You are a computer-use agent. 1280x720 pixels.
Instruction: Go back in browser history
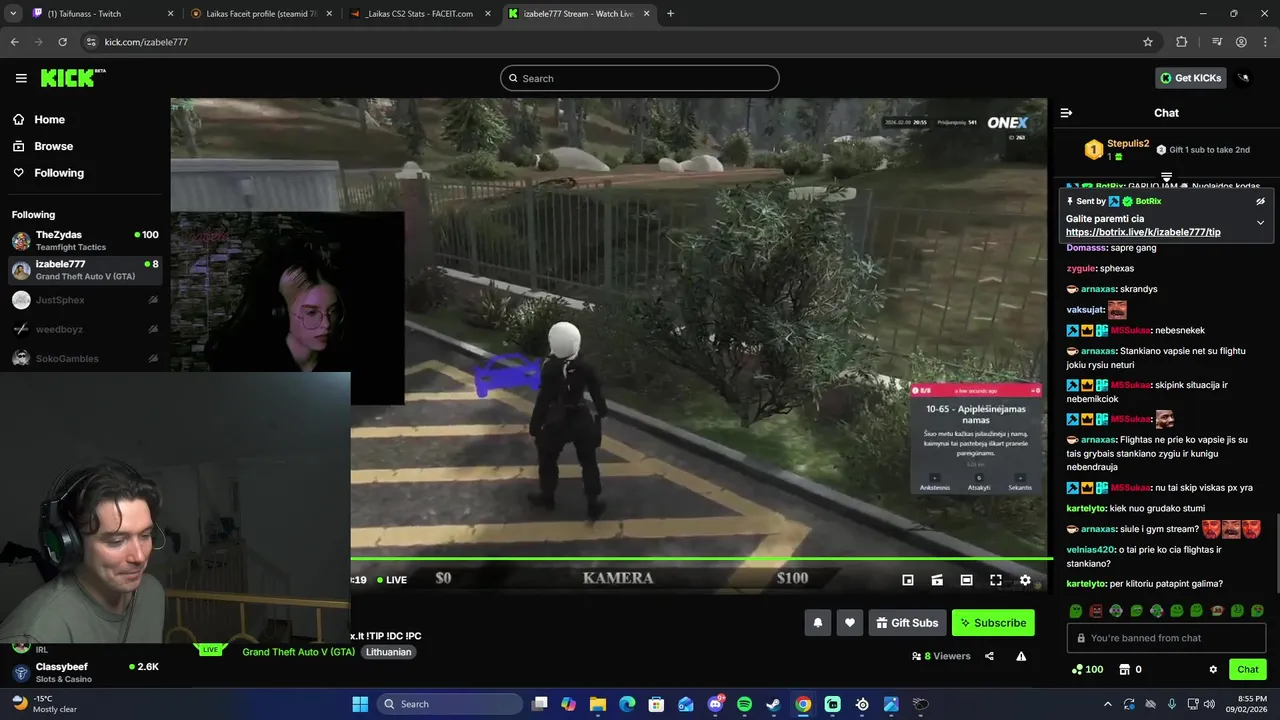point(14,42)
